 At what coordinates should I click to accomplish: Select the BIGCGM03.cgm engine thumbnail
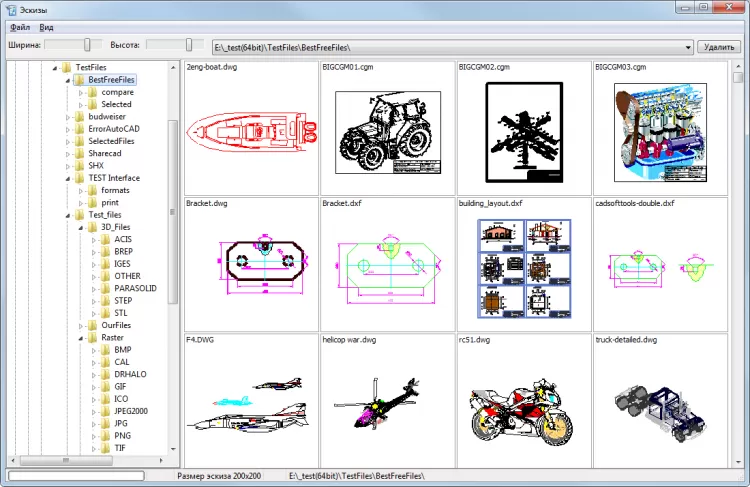click(658, 134)
